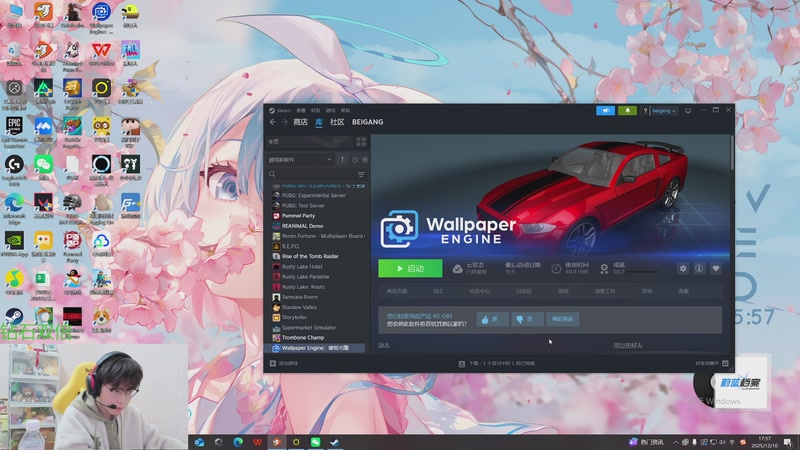The image size is (800, 450).
Task: Click the 添加游戏 add game button
Action: (x=284, y=364)
